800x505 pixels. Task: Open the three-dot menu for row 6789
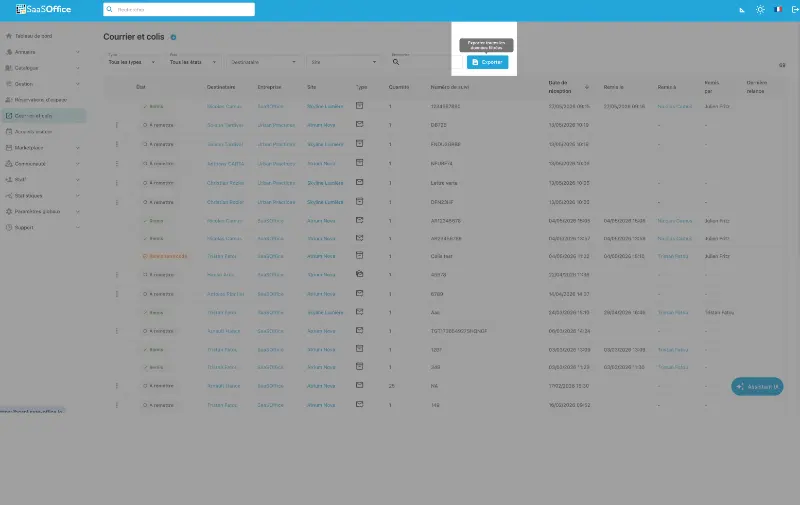click(x=117, y=294)
